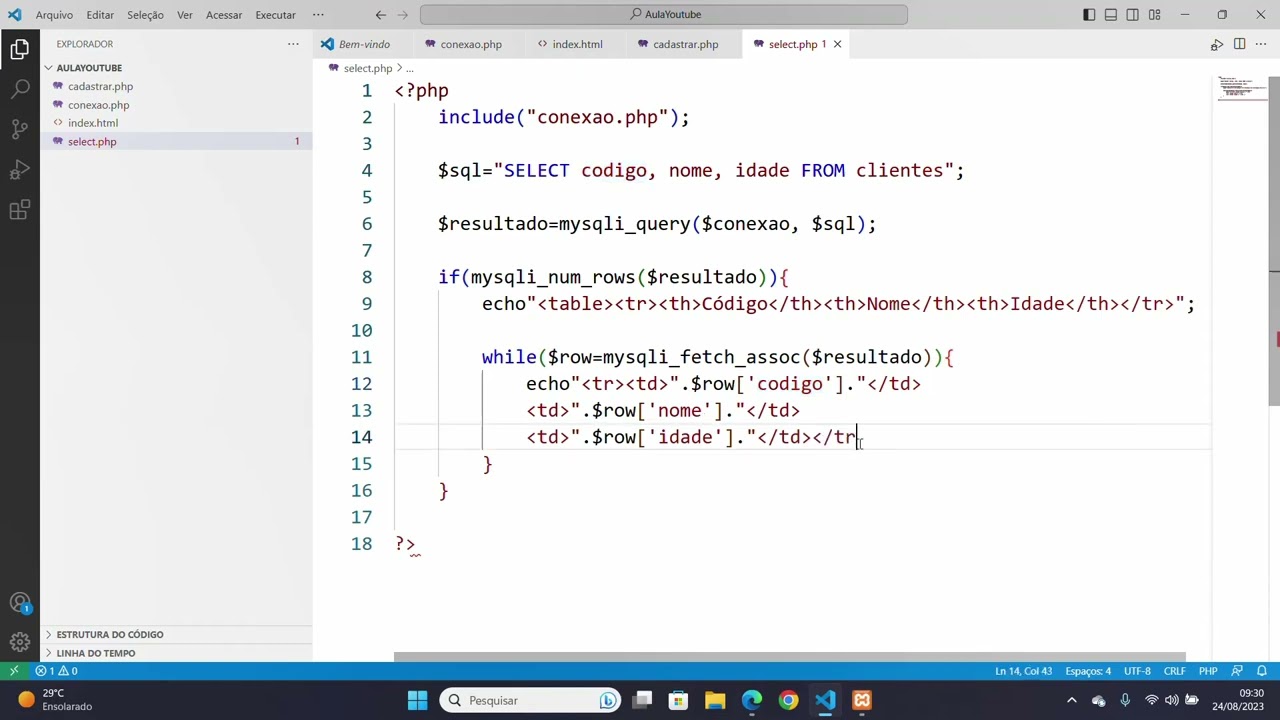Screen dimensions: 1280x720
Task: Open the Source Control view
Action: 20,129
